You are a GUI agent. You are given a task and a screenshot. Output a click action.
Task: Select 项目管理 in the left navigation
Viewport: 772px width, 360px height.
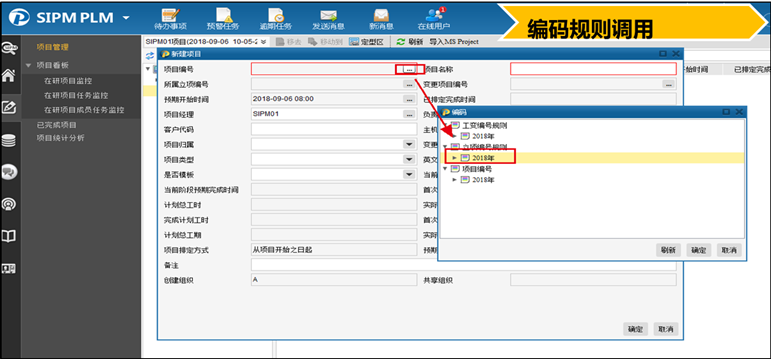[52, 47]
